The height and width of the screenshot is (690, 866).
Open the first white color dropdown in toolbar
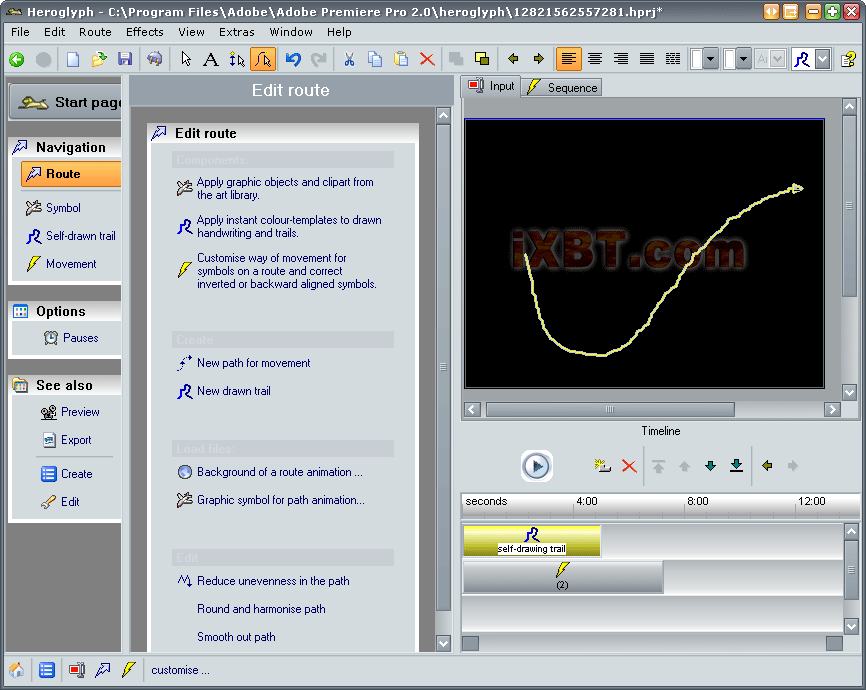coord(711,59)
